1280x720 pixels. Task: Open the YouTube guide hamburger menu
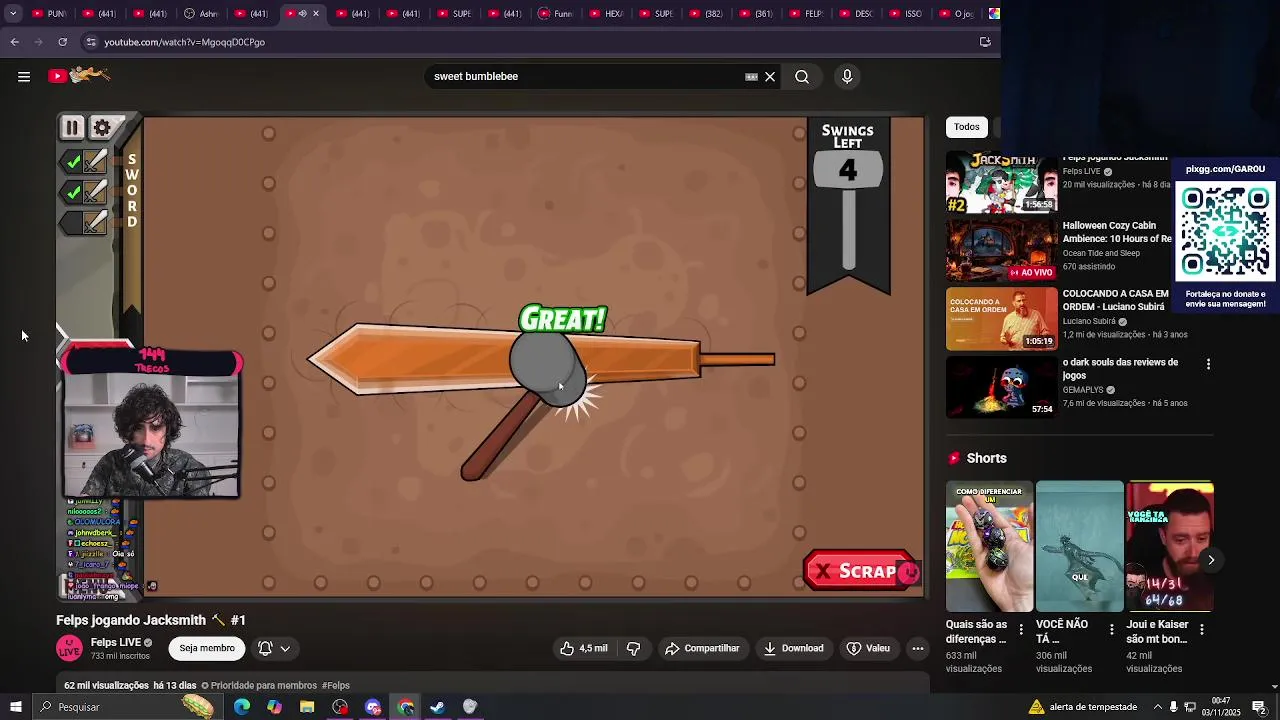click(x=24, y=76)
